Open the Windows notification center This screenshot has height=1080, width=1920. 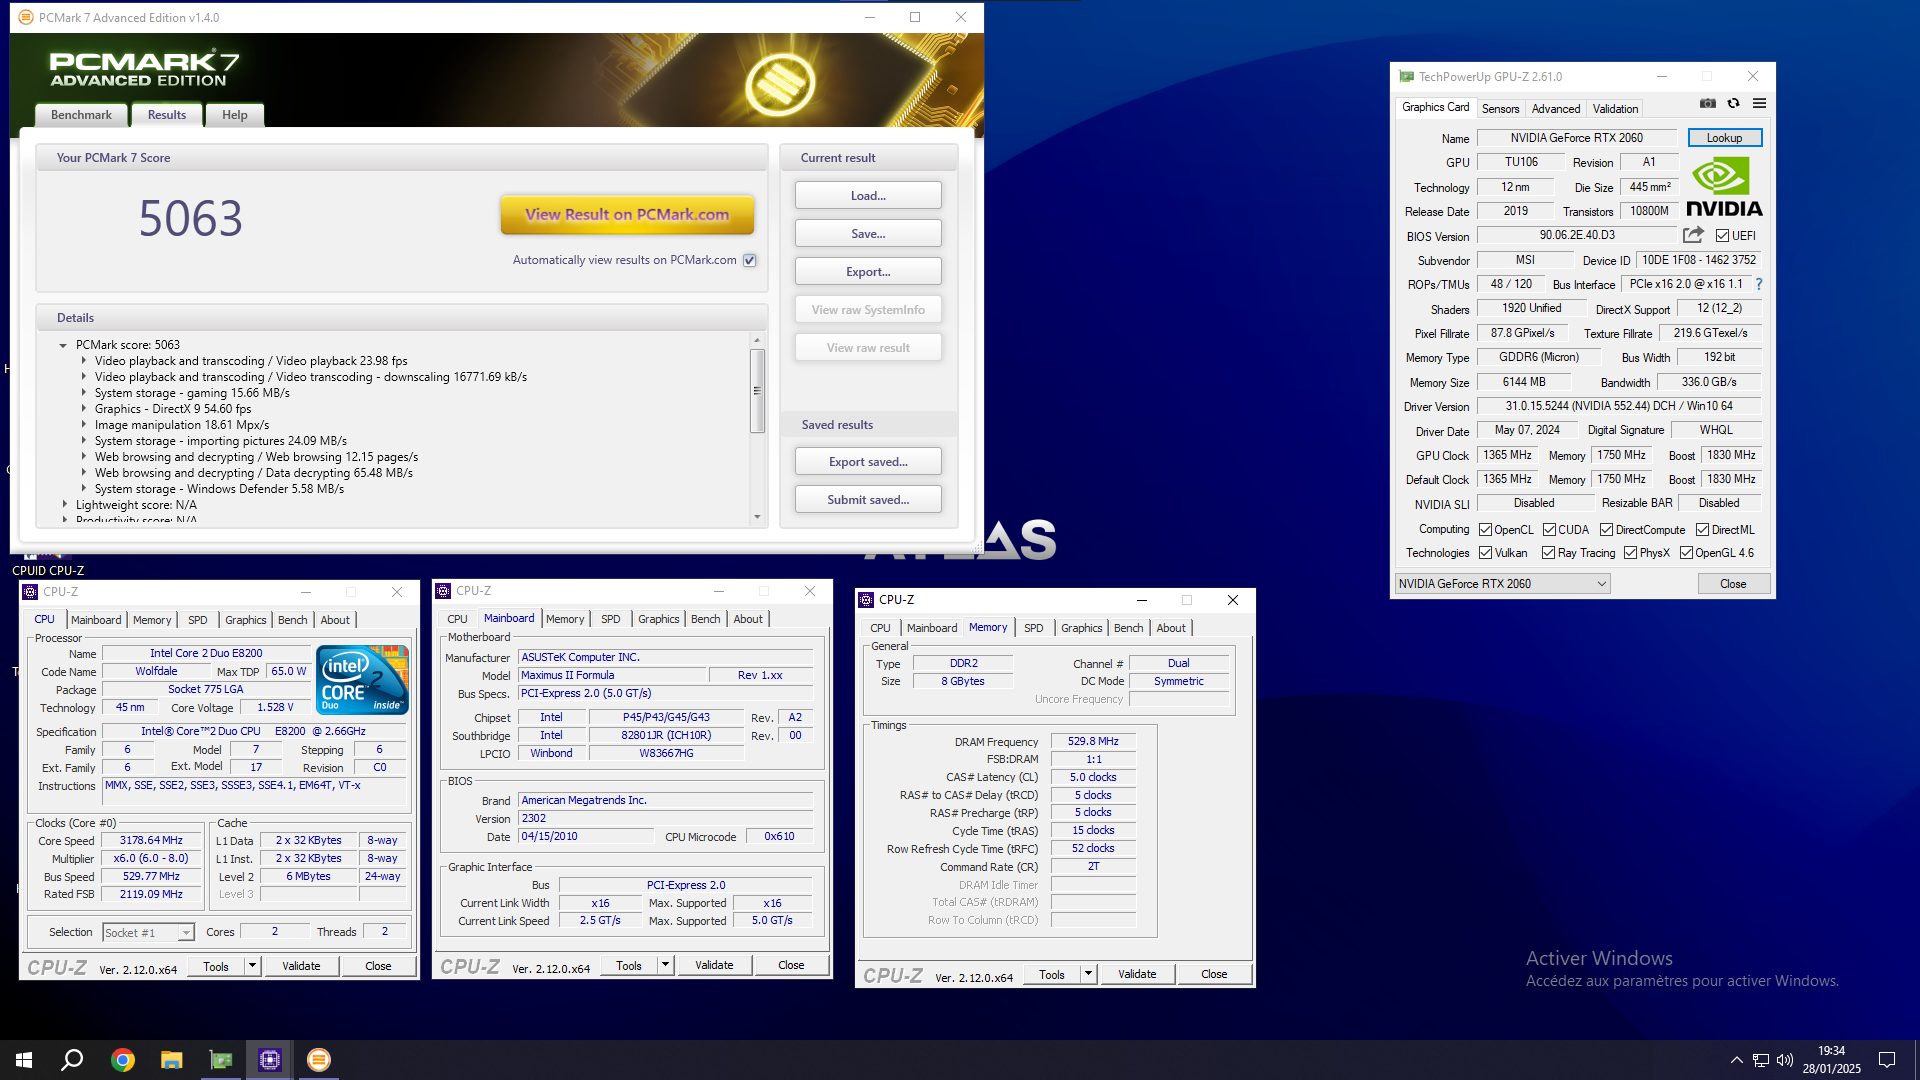click(x=1887, y=1060)
